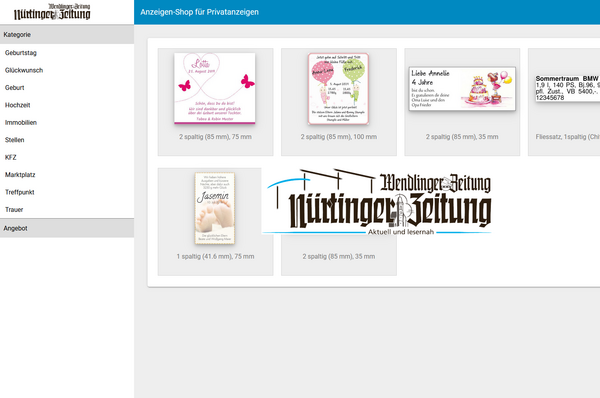
Task: Open the Marktplatz category
Action: (x=20, y=175)
